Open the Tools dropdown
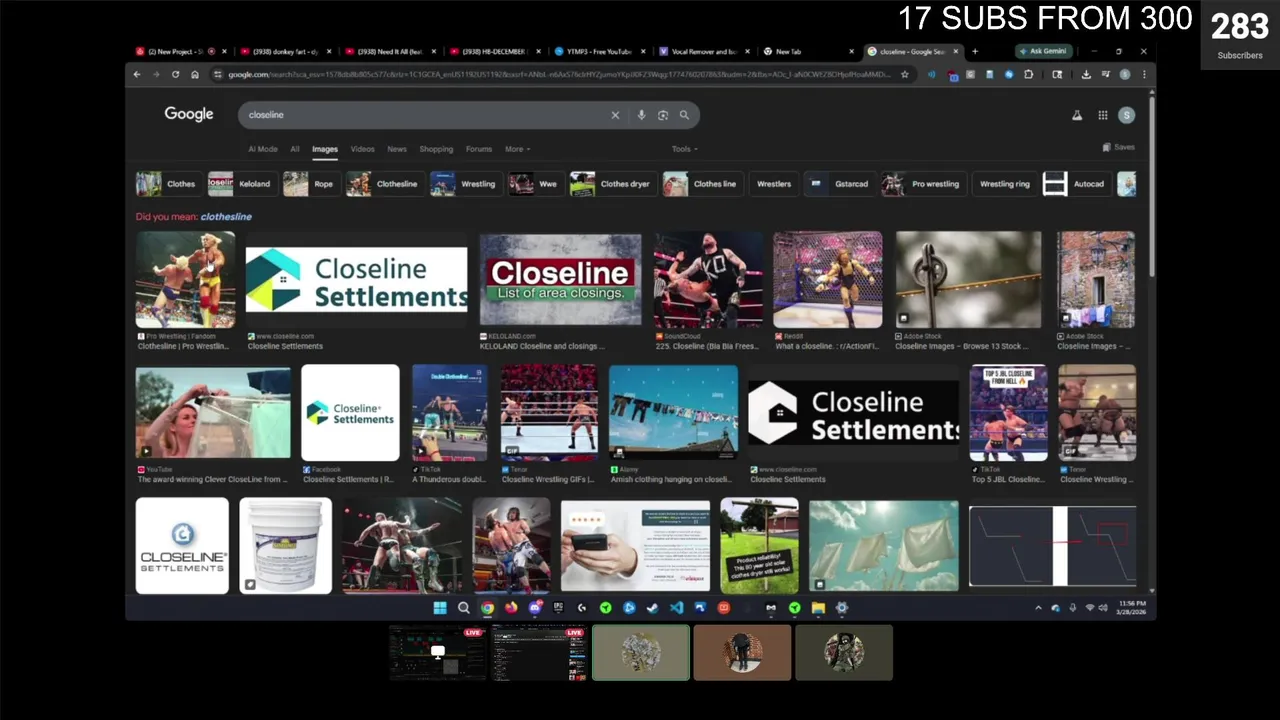 coord(684,149)
